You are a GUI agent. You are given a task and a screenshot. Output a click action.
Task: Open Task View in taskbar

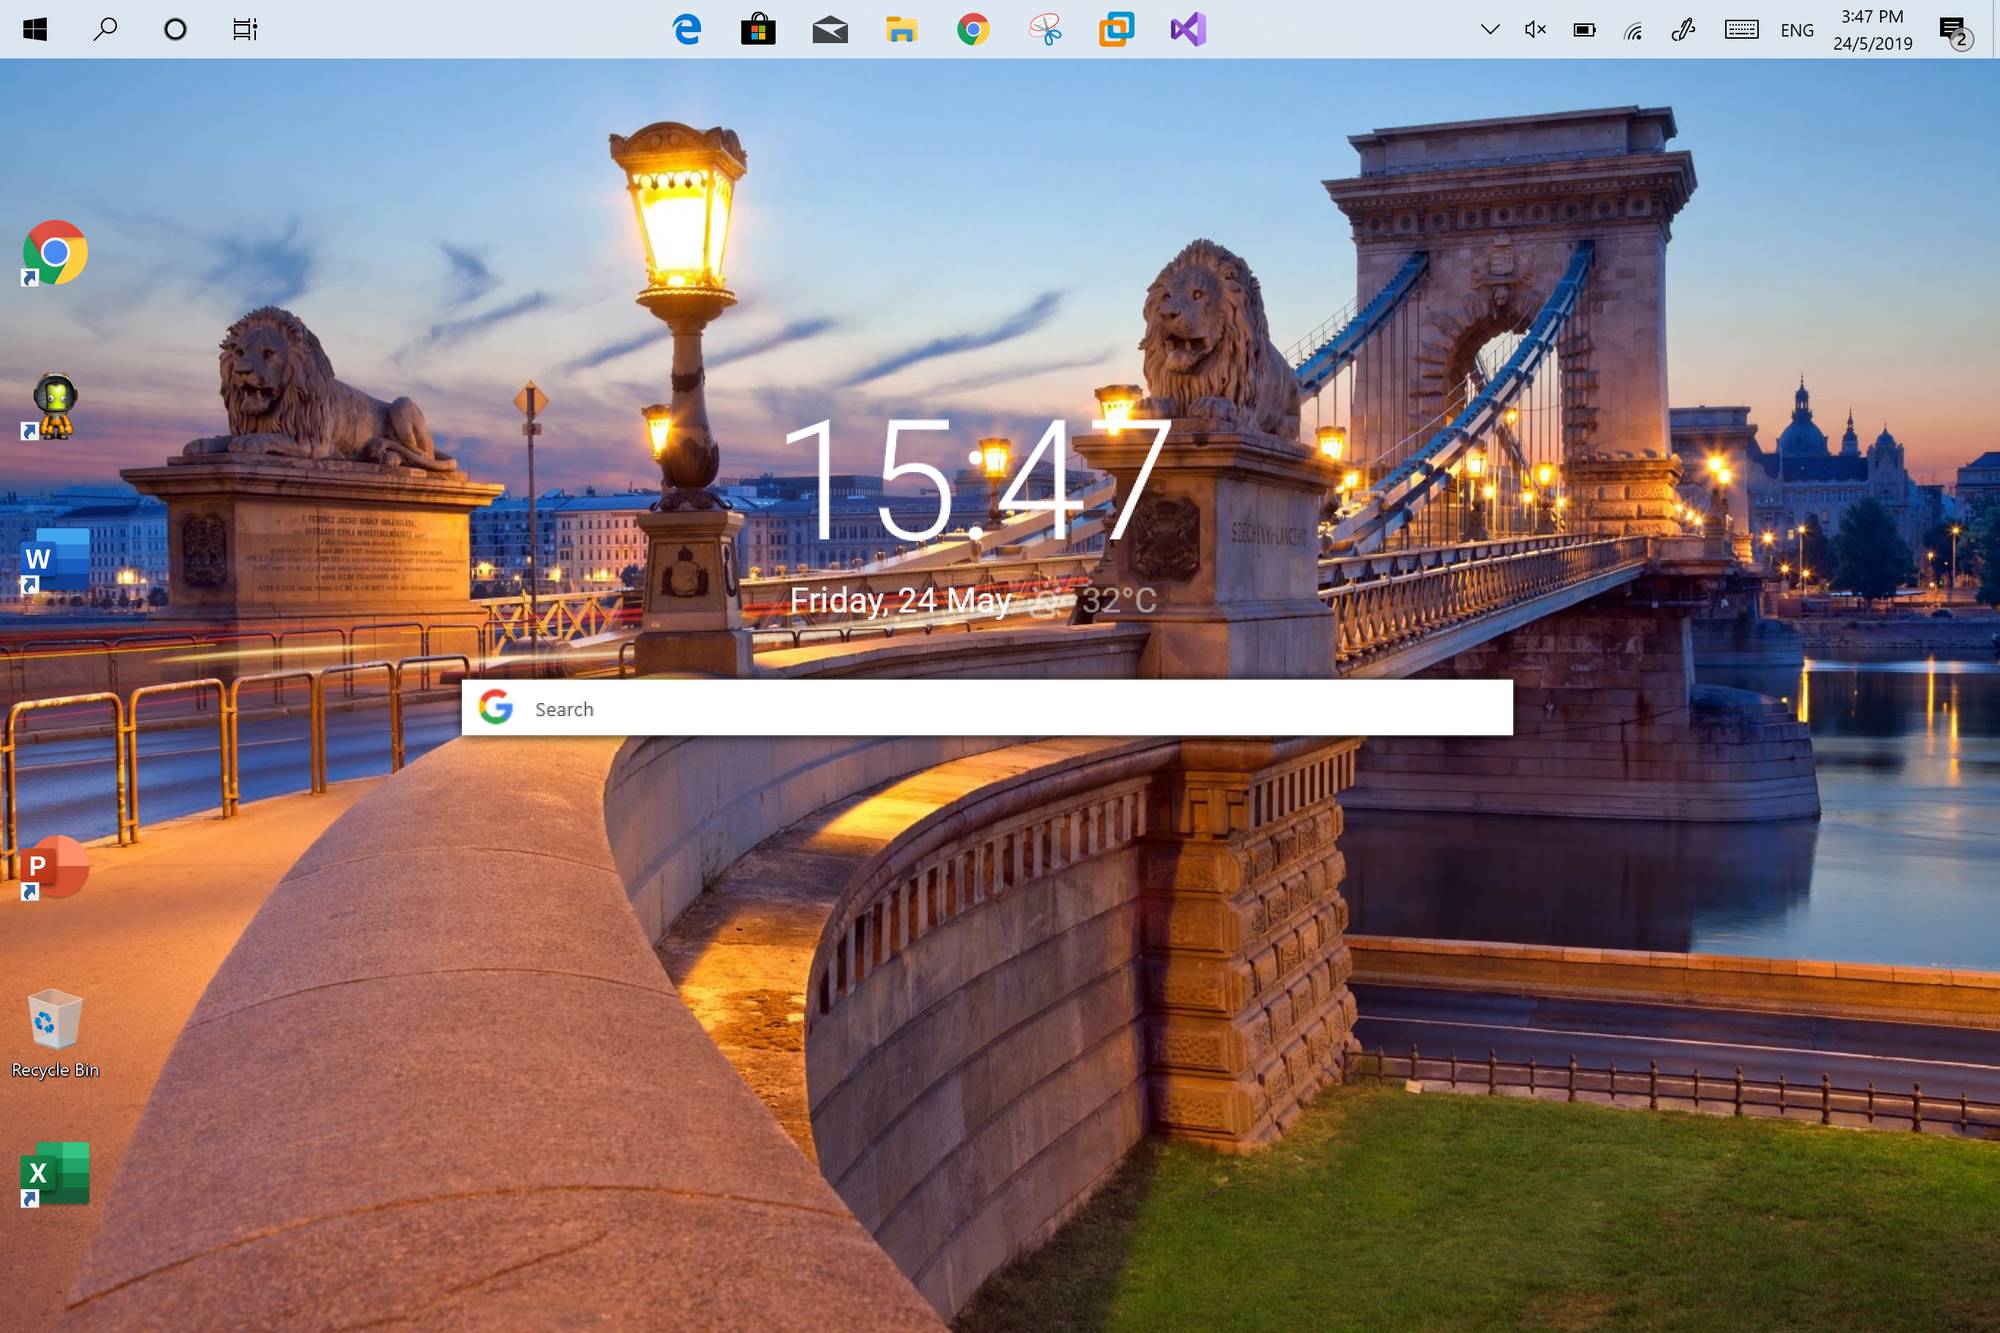(x=245, y=29)
